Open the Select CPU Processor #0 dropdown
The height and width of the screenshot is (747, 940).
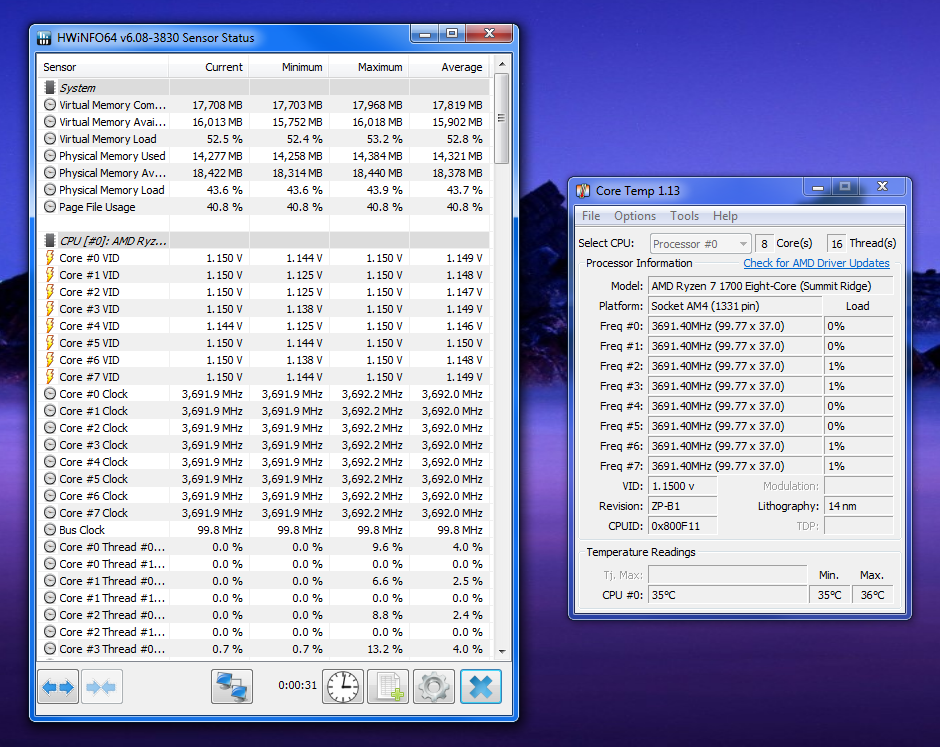(700, 244)
